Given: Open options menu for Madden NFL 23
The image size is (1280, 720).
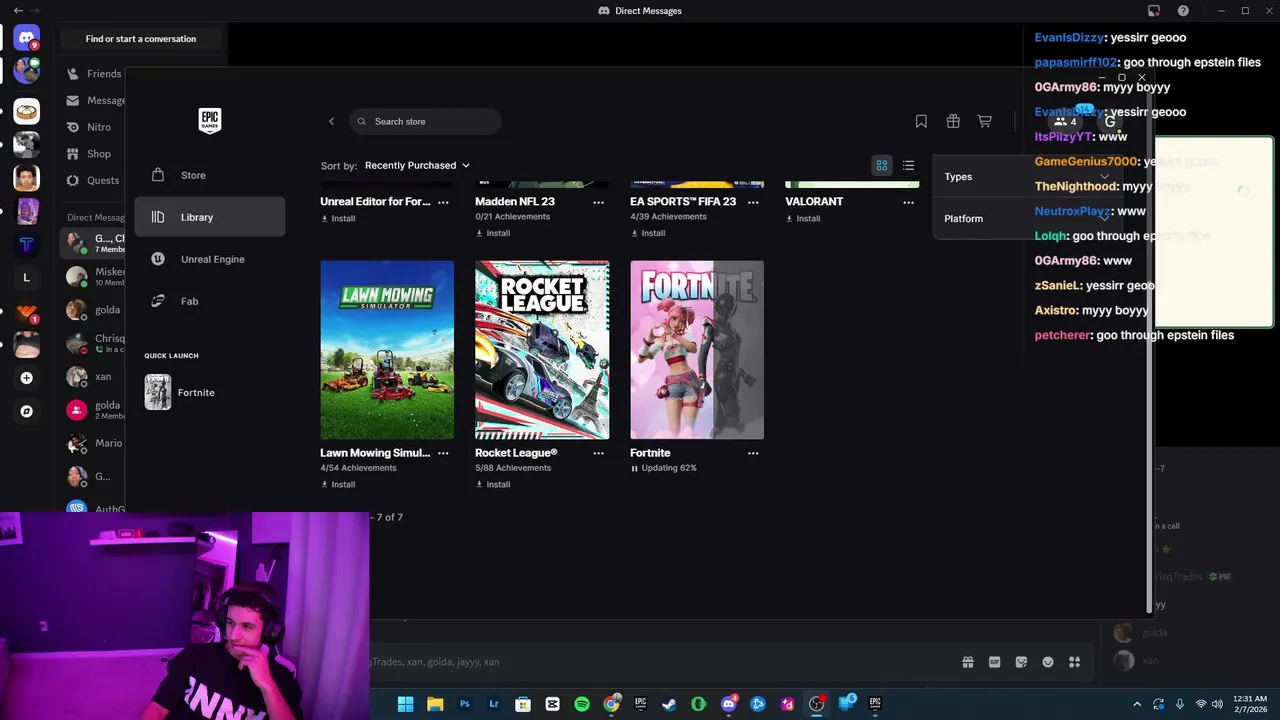Looking at the screenshot, I should (x=598, y=202).
